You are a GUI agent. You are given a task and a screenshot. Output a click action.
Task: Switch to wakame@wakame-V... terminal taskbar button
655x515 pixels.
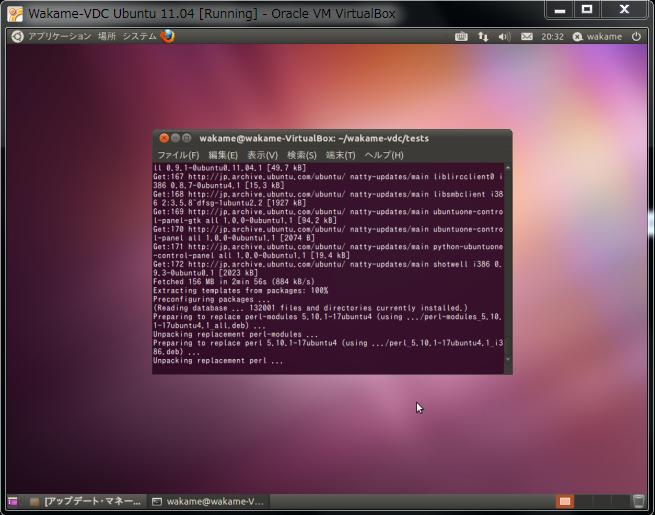tap(208, 501)
